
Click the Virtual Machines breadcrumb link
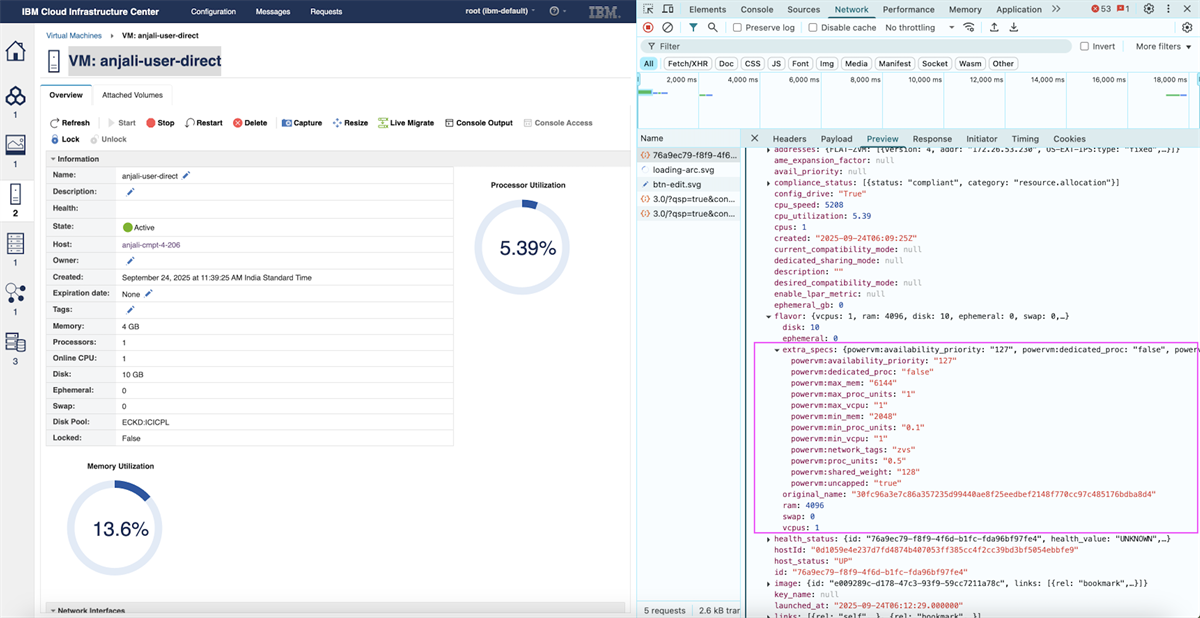point(73,35)
